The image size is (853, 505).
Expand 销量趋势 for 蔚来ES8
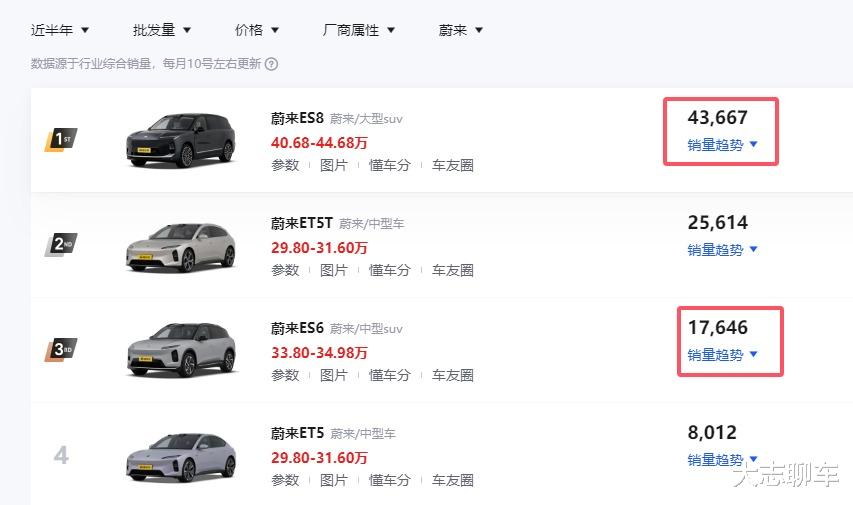723,144
